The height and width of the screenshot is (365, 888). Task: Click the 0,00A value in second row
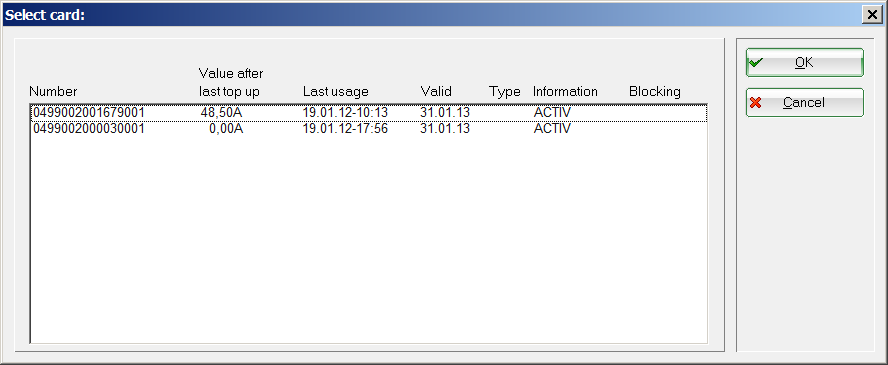[226, 128]
